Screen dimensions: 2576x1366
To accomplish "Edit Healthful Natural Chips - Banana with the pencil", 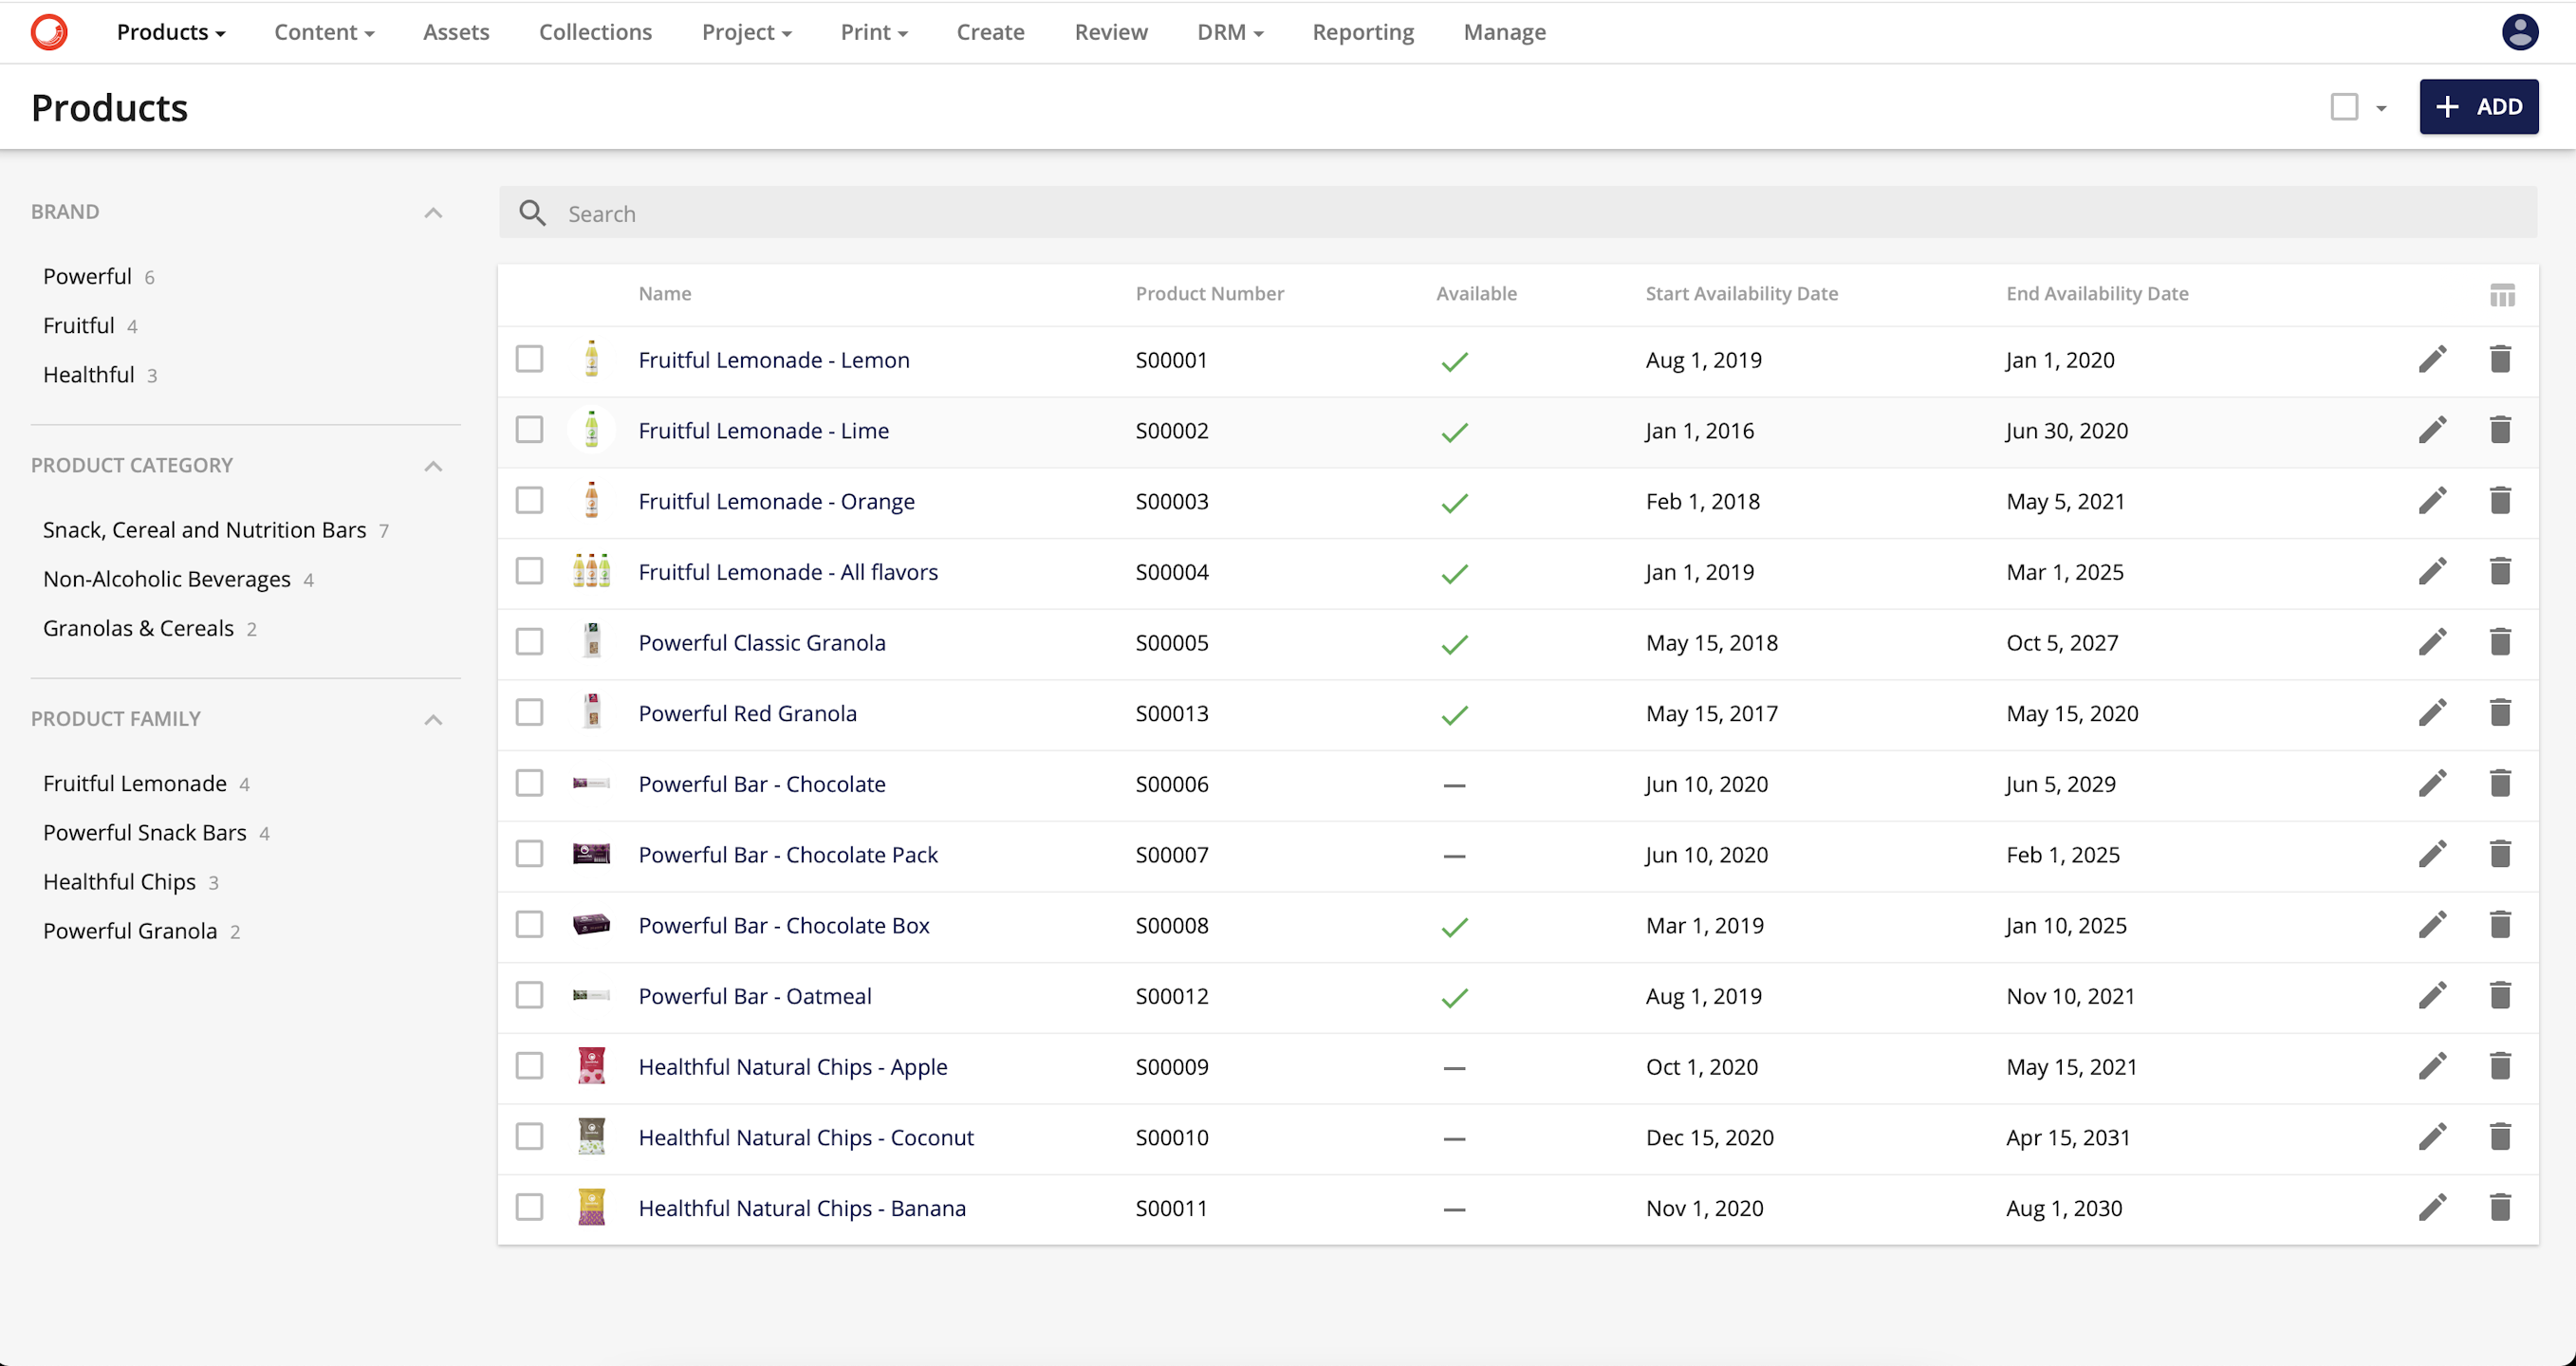I will [2434, 1207].
